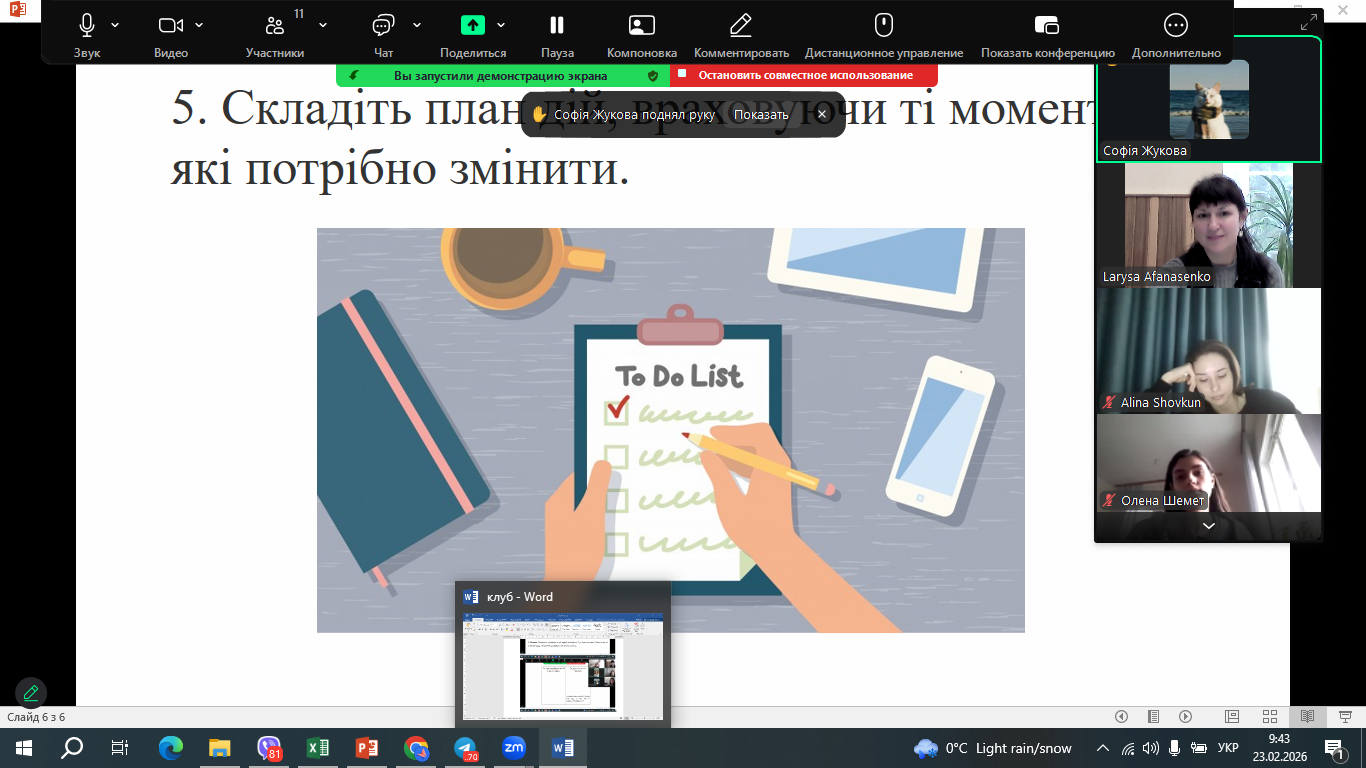Open Дистанционное управление remote control
The image size is (1366, 768).
884,35
